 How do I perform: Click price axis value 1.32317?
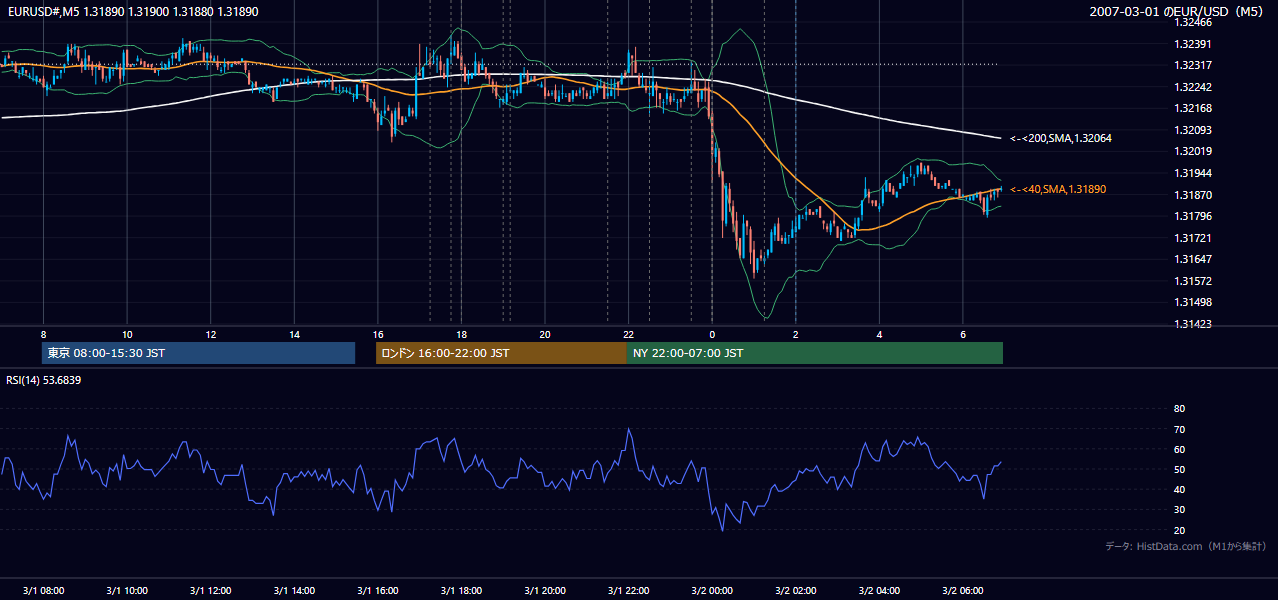click(x=1193, y=65)
